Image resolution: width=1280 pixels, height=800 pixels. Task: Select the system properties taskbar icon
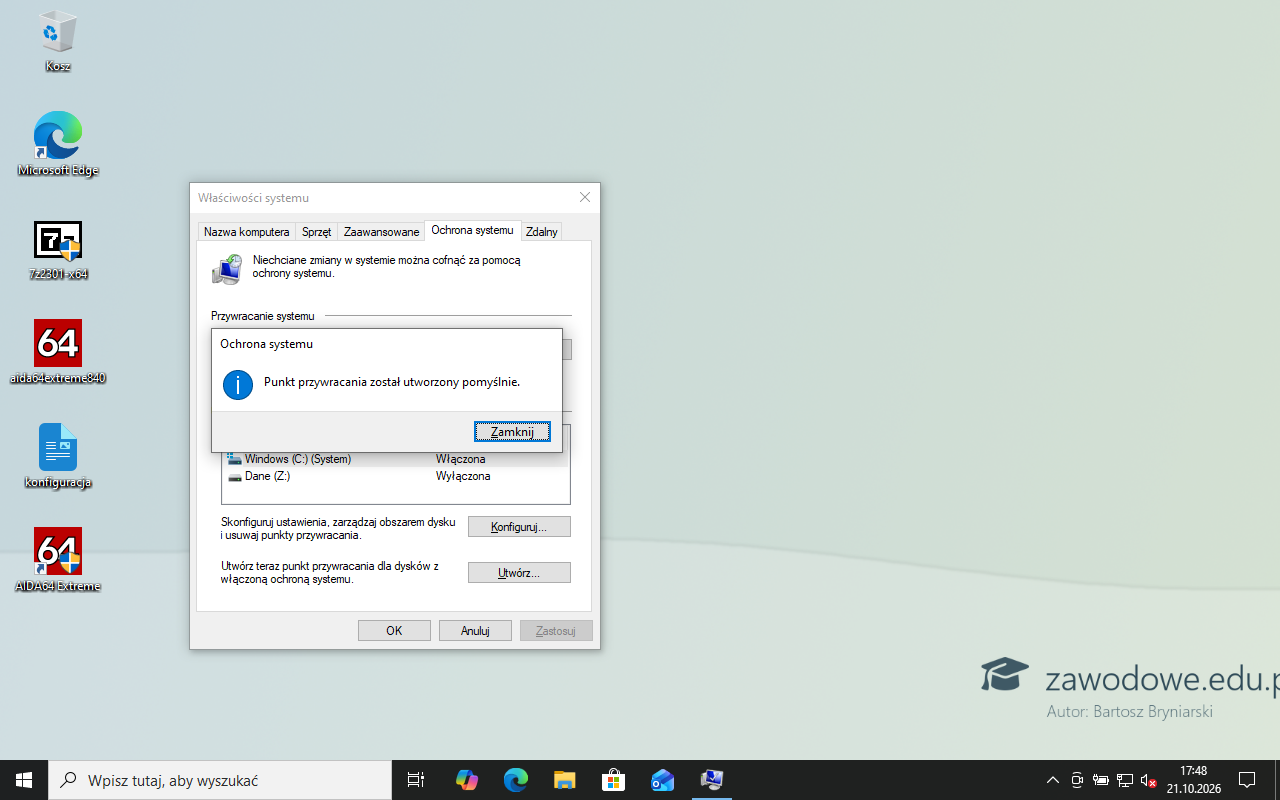(x=711, y=780)
